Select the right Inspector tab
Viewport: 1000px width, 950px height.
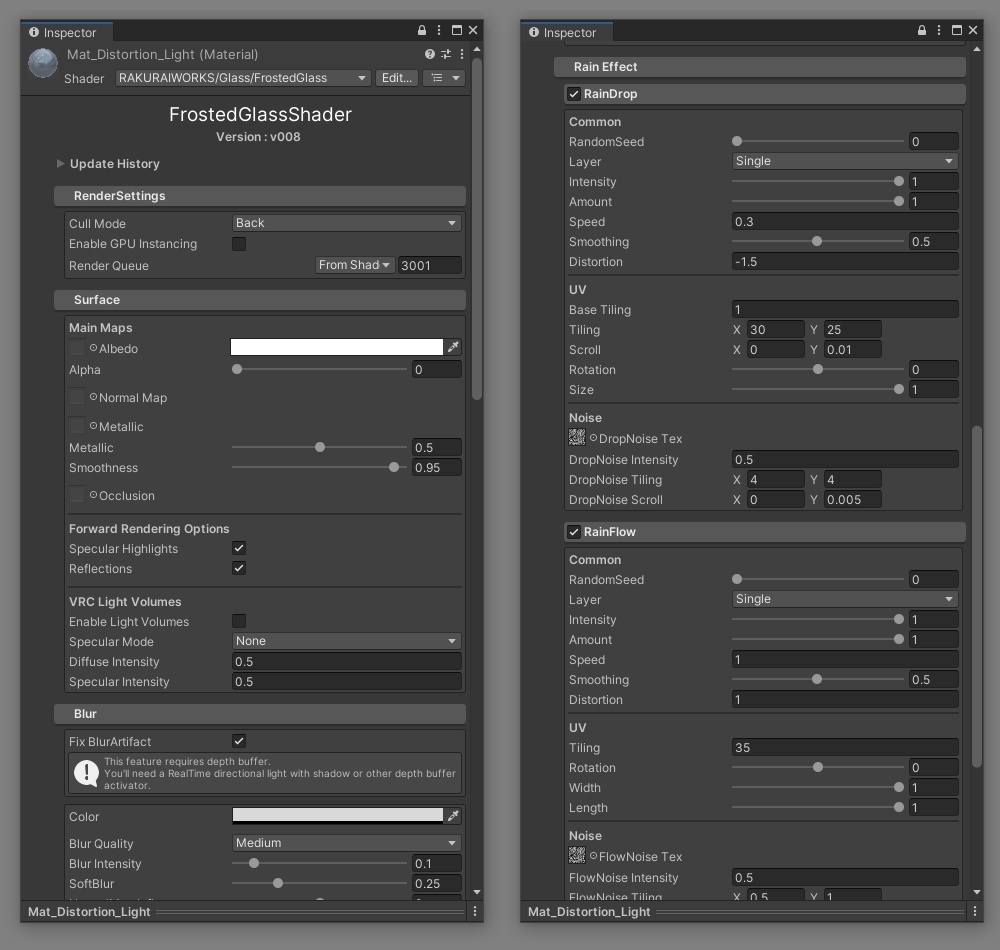click(x=567, y=32)
